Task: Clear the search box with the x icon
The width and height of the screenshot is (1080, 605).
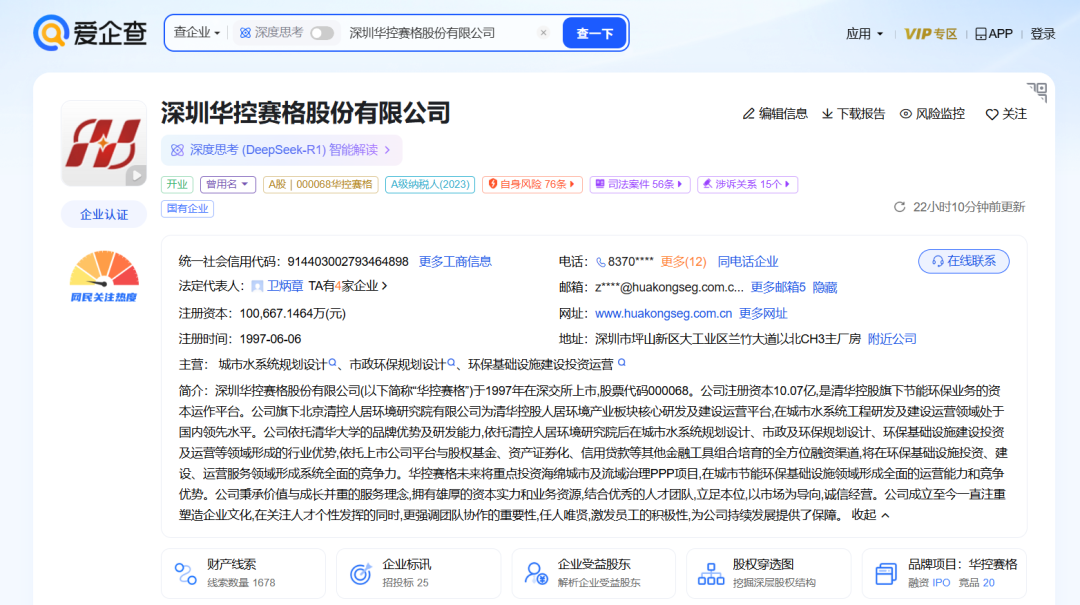Action: click(543, 32)
